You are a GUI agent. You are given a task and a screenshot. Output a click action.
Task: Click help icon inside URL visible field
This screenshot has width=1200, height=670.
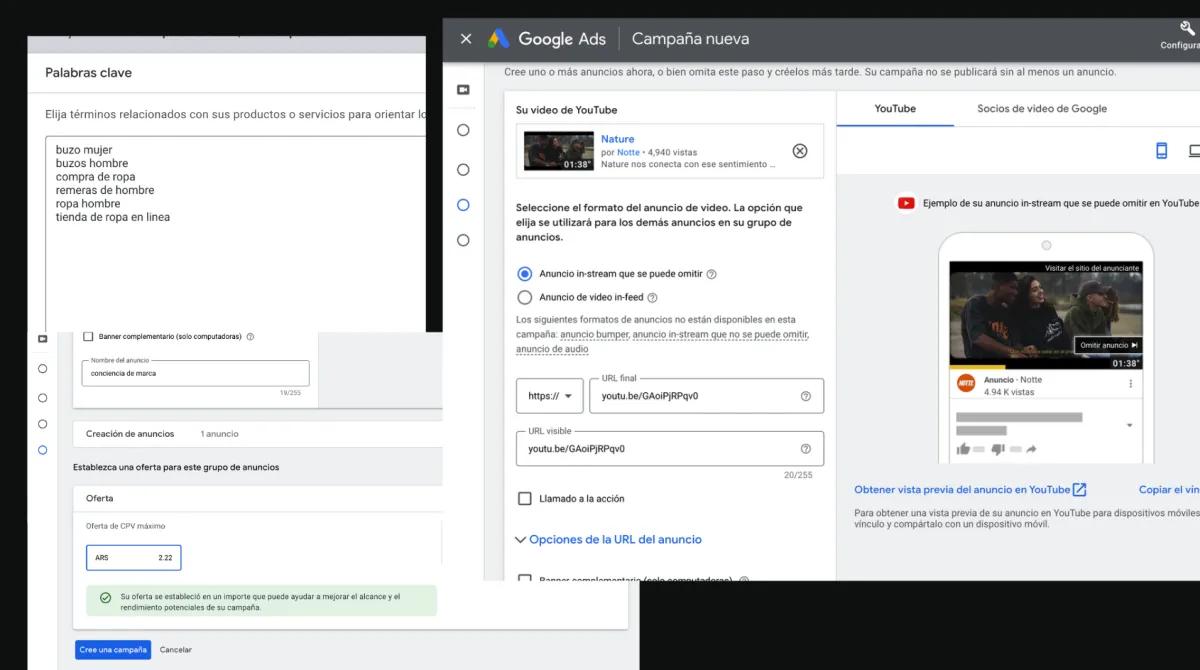click(806, 449)
